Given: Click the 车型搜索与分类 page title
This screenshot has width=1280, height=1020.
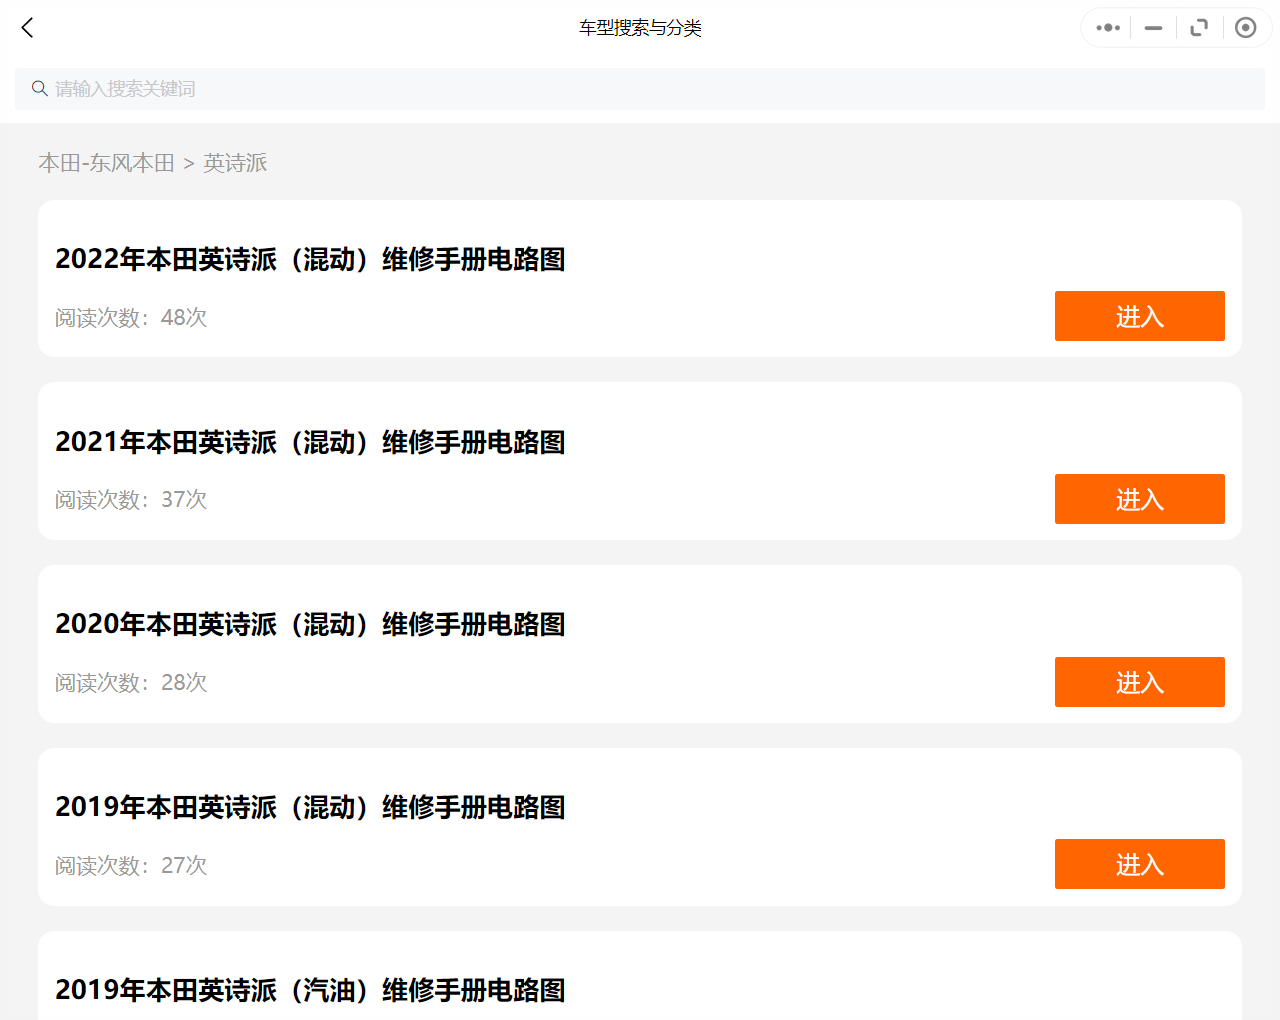Looking at the screenshot, I should tap(640, 28).
